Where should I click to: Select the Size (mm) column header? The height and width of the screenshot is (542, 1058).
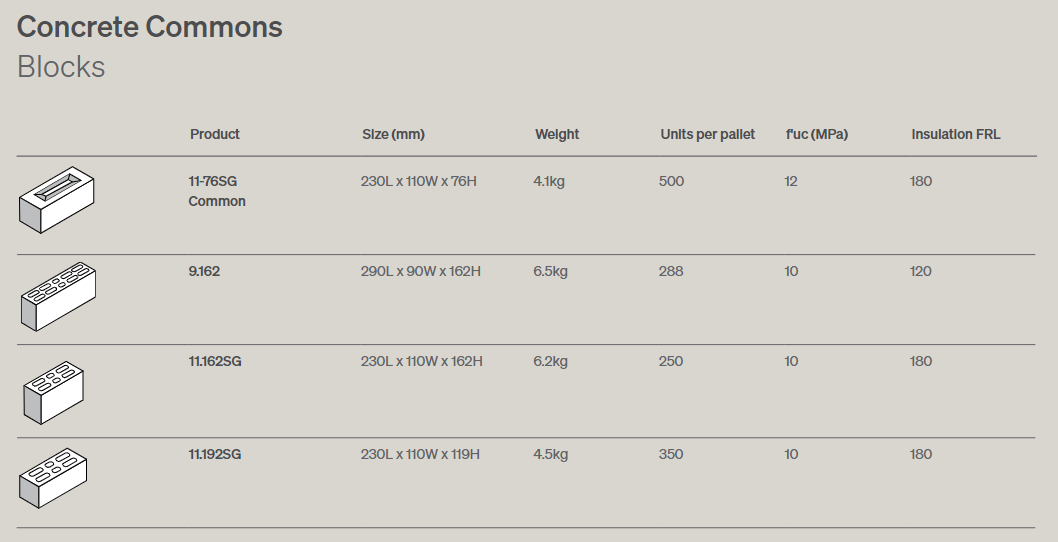point(393,134)
